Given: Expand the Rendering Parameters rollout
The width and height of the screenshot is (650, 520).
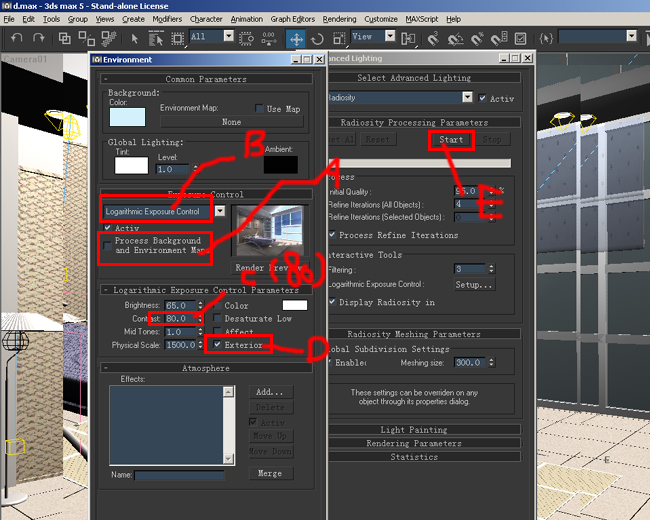Looking at the screenshot, I should click(x=414, y=443).
